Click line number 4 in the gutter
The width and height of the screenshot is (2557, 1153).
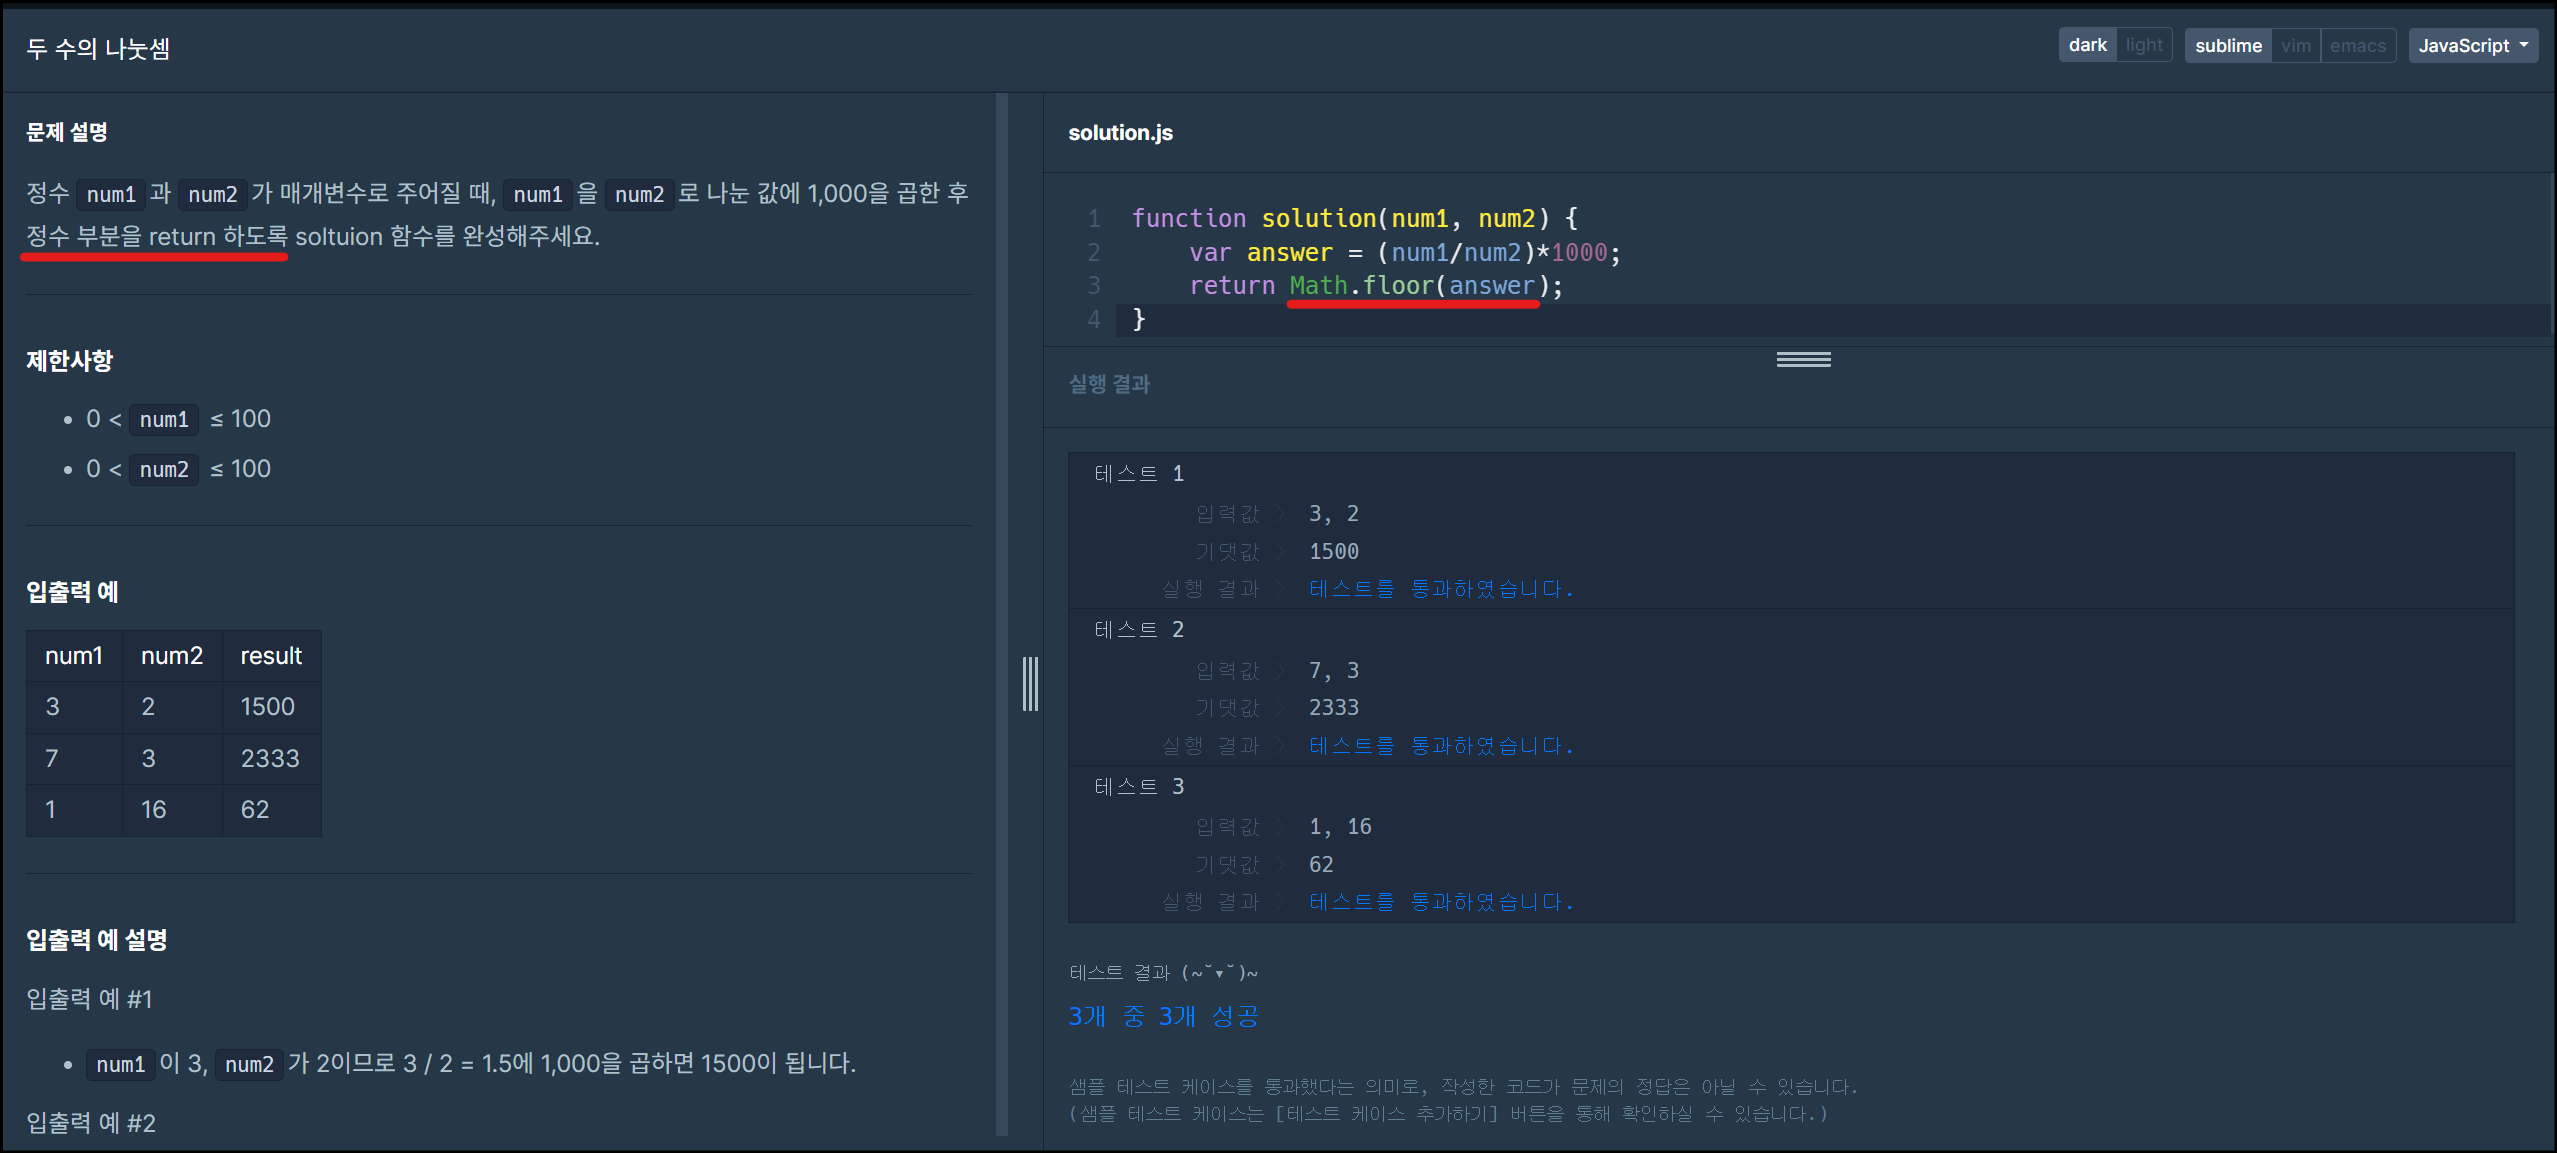(1094, 319)
